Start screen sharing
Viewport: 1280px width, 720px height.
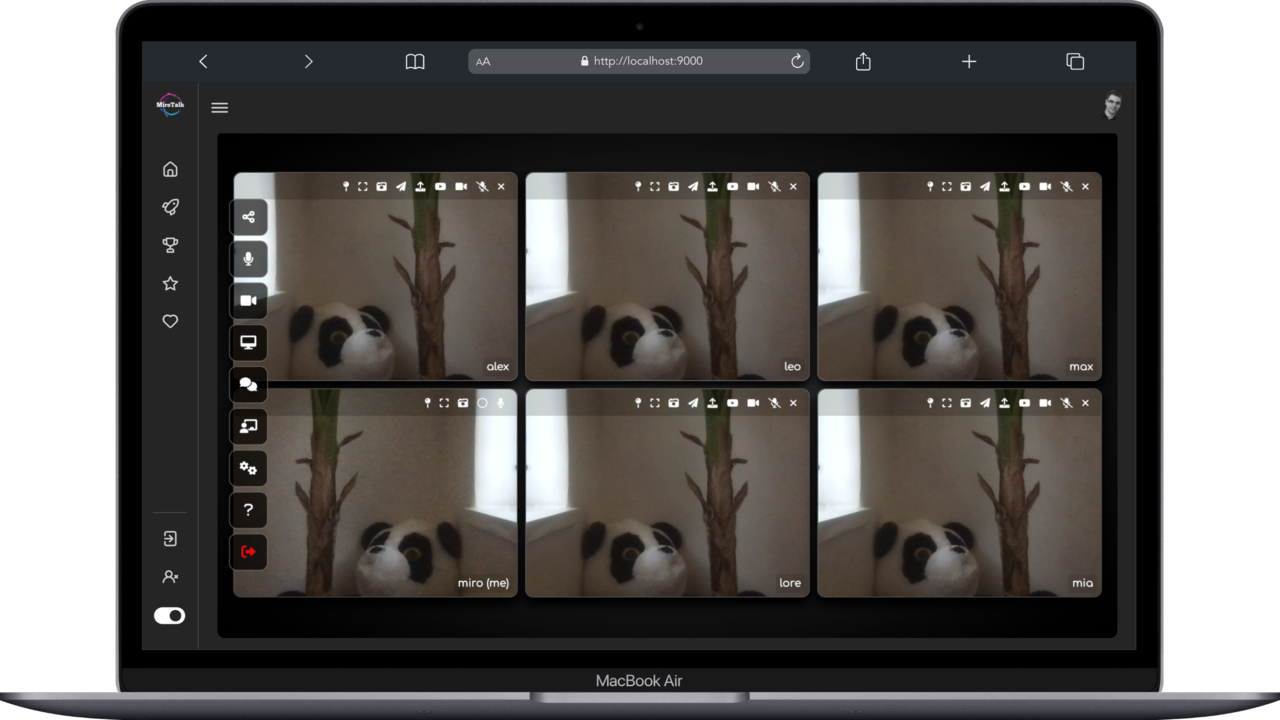249,342
